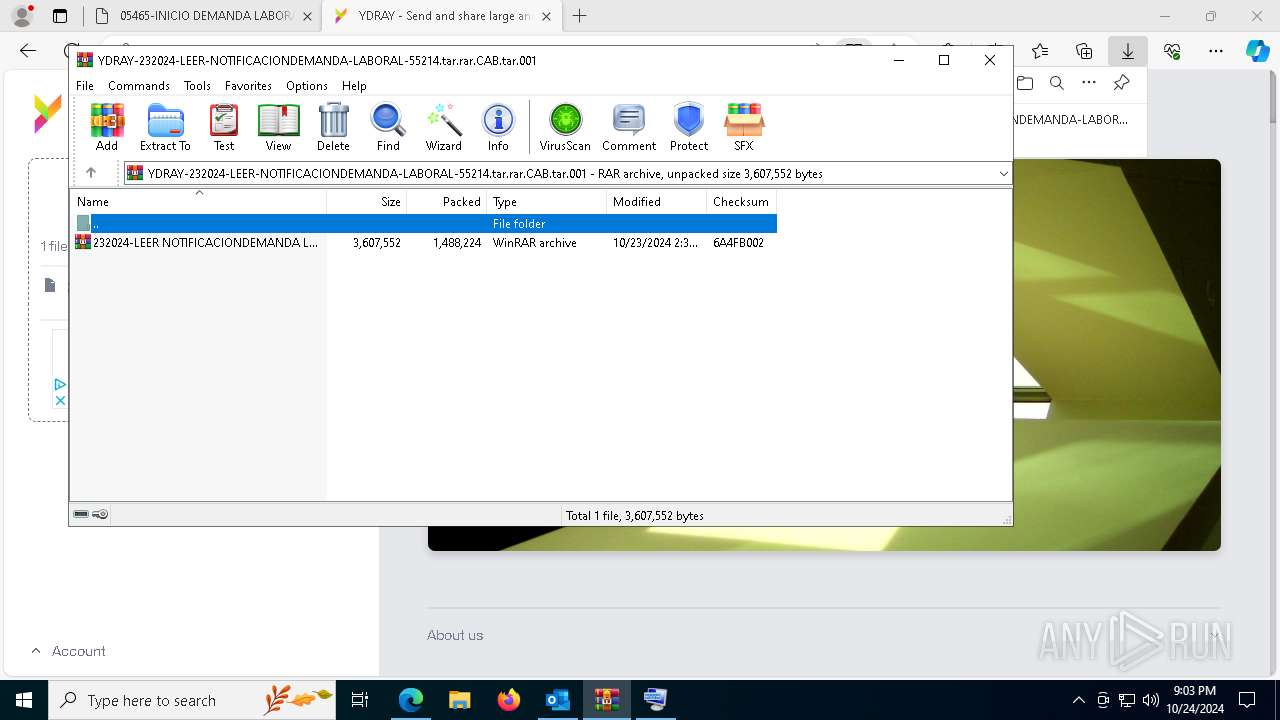This screenshot has height=720, width=1280.
Task: Sort by Size column header
Action: click(x=367, y=202)
